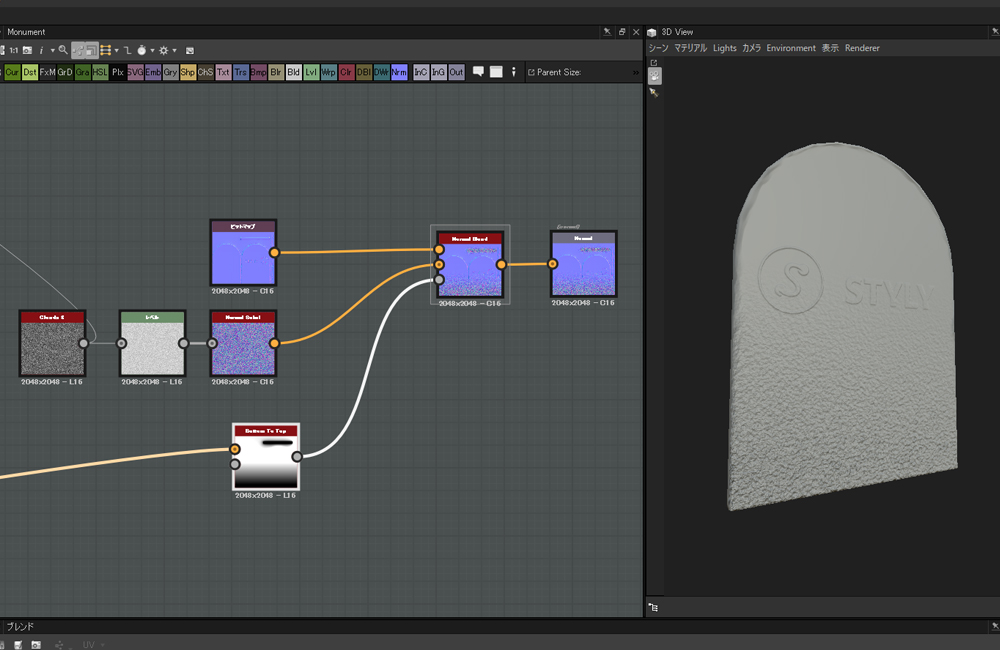Select the Normal Sobel node
Image resolution: width=1000 pixels, height=650 pixels.
tap(243, 343)
